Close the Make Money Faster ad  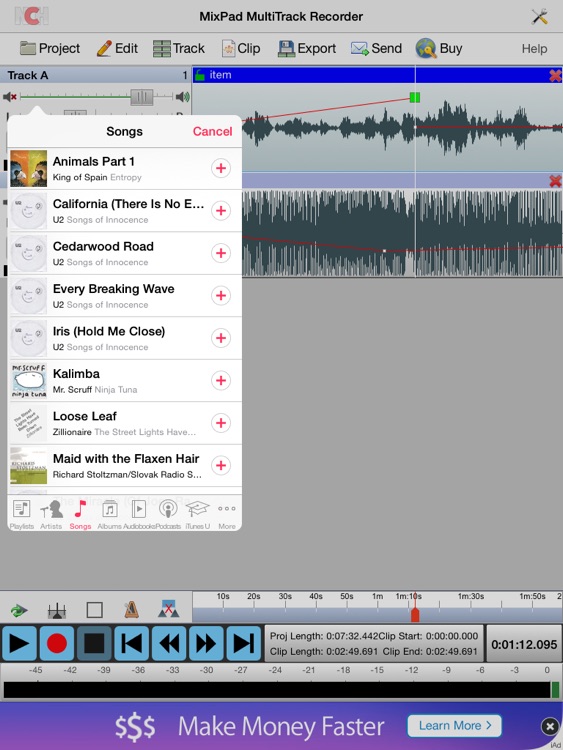tap(550, 727)
